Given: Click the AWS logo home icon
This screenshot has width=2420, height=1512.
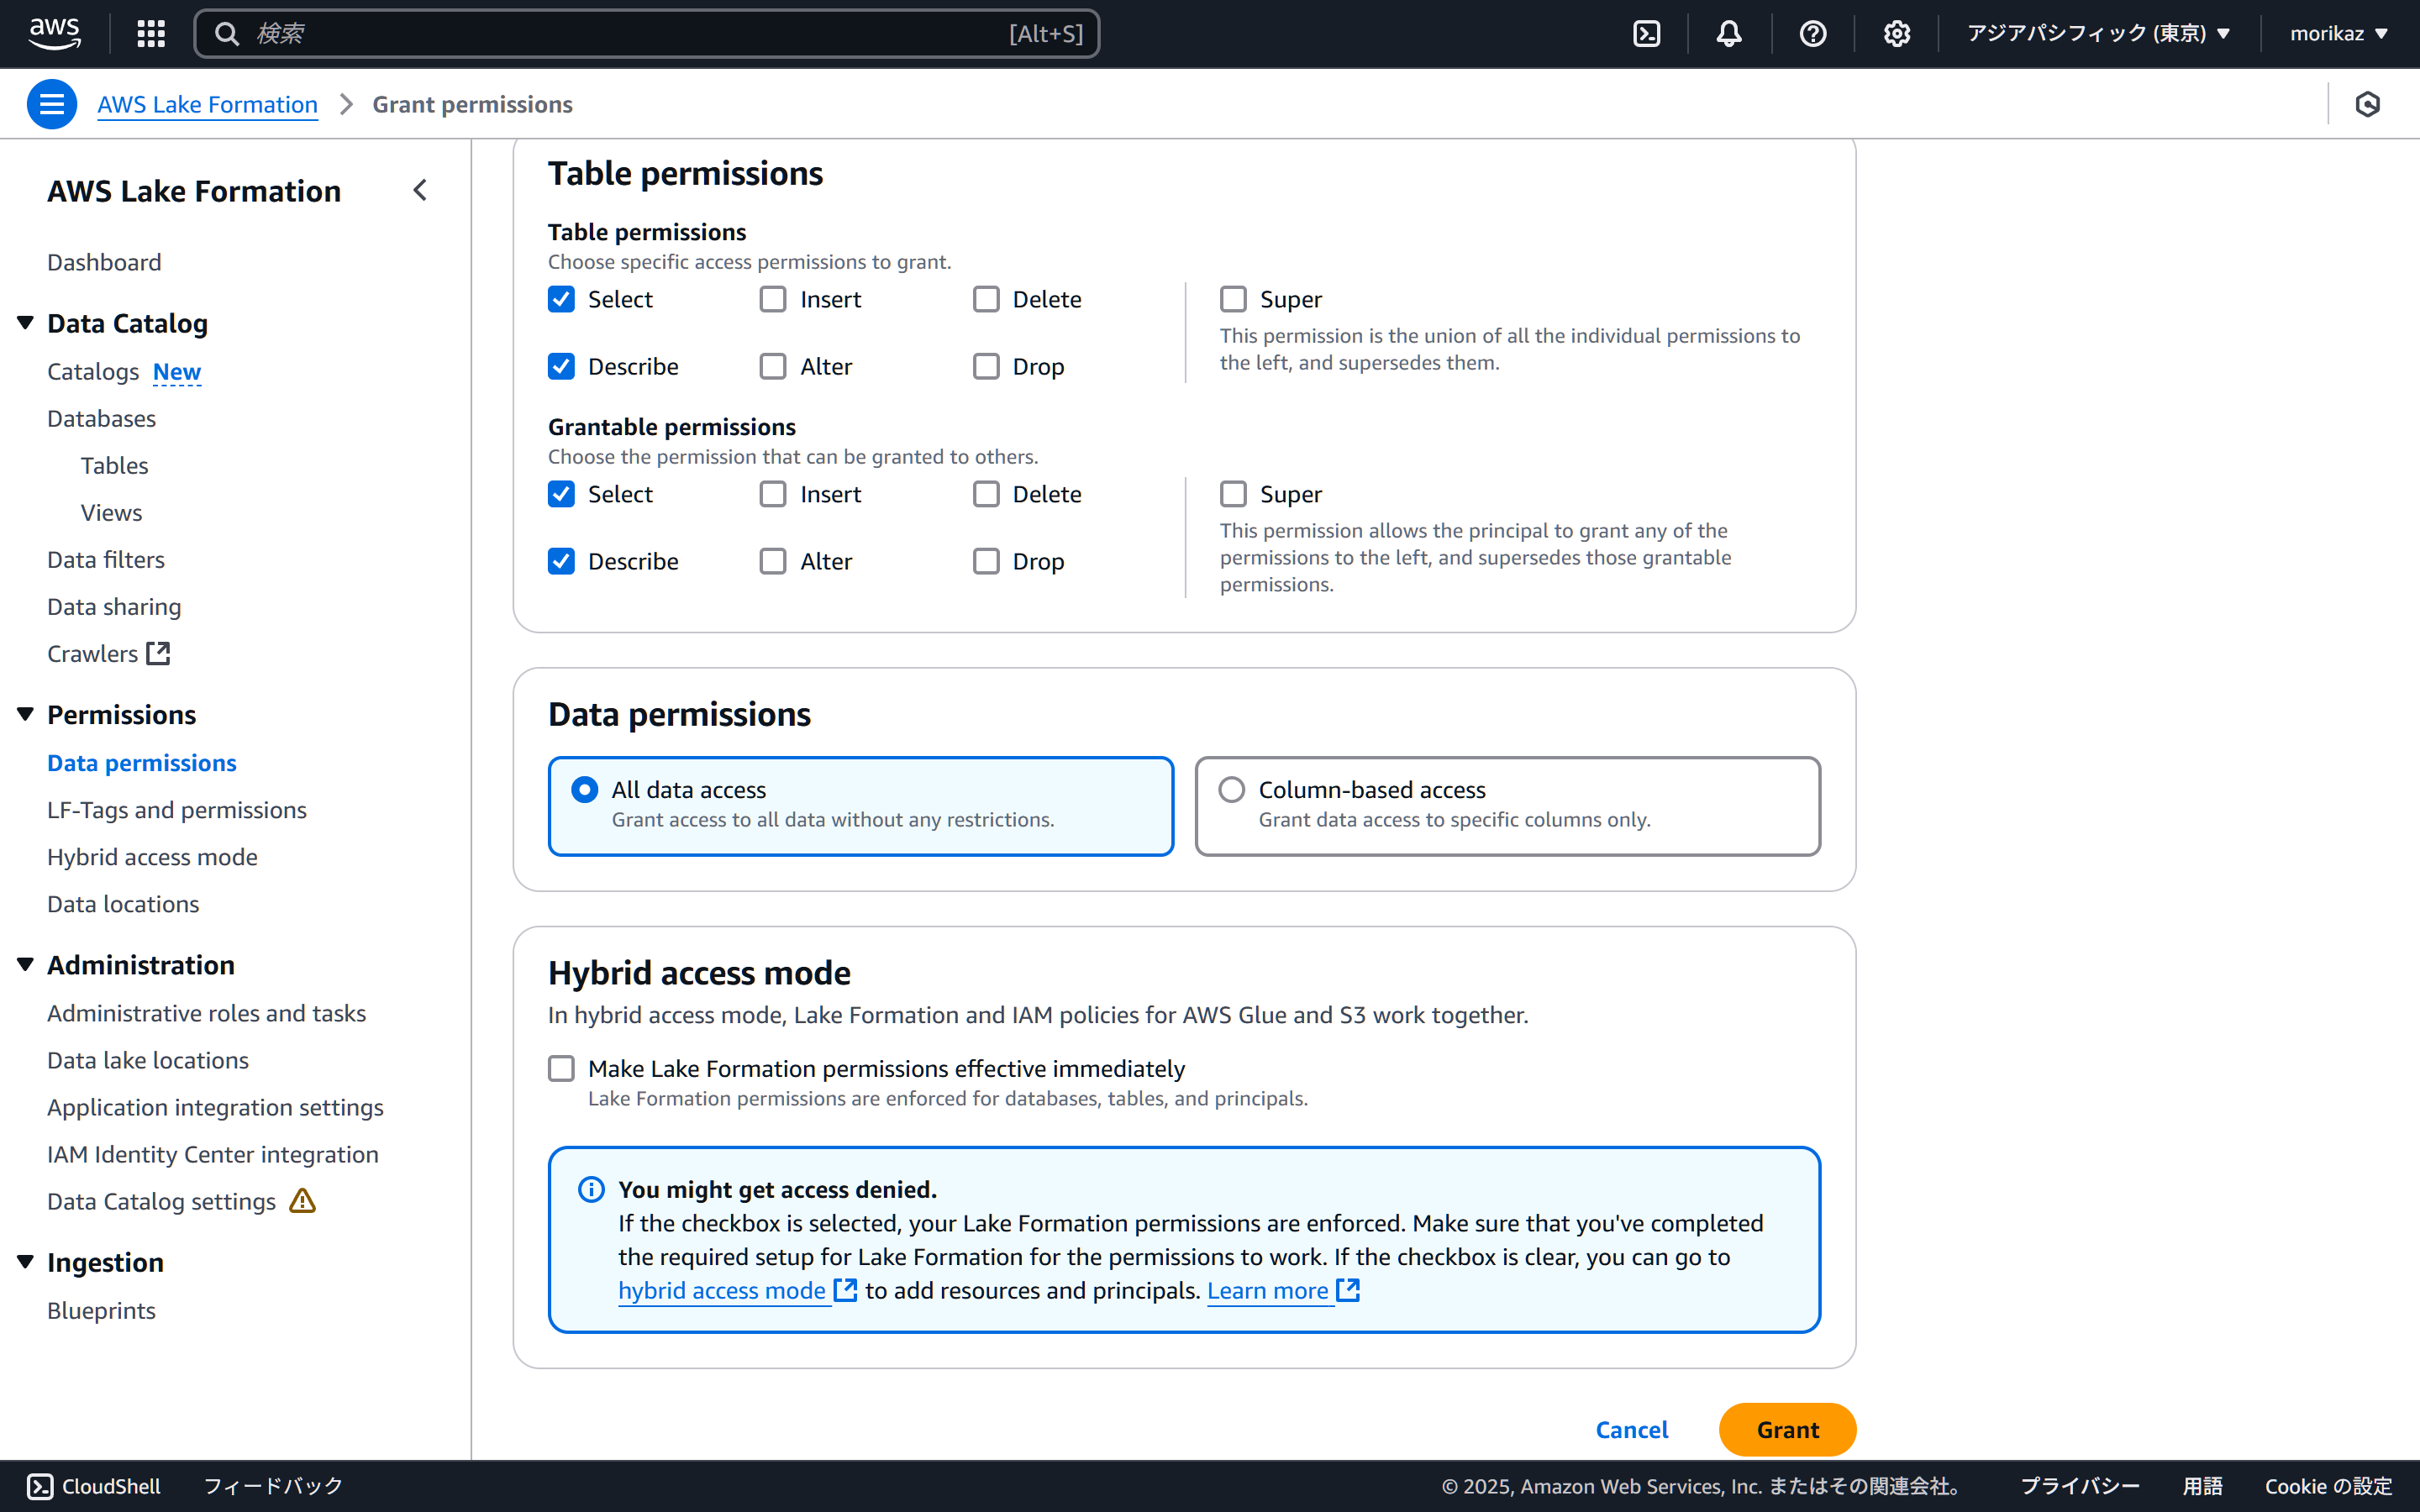Looking at the screenshot, I should (x=54, y=33).
